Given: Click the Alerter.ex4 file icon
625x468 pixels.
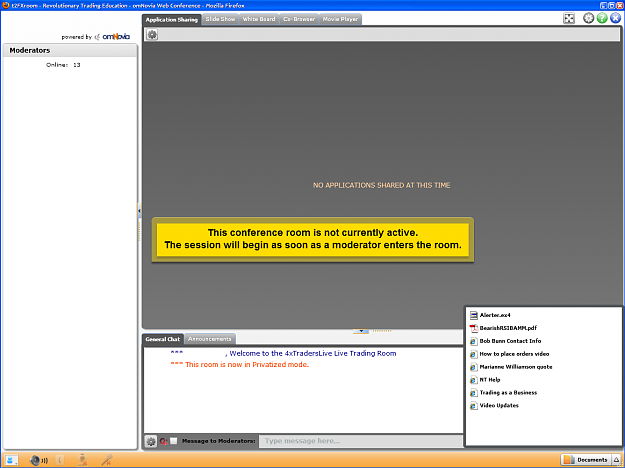Looking at the screenshot, I should [474, 315].
